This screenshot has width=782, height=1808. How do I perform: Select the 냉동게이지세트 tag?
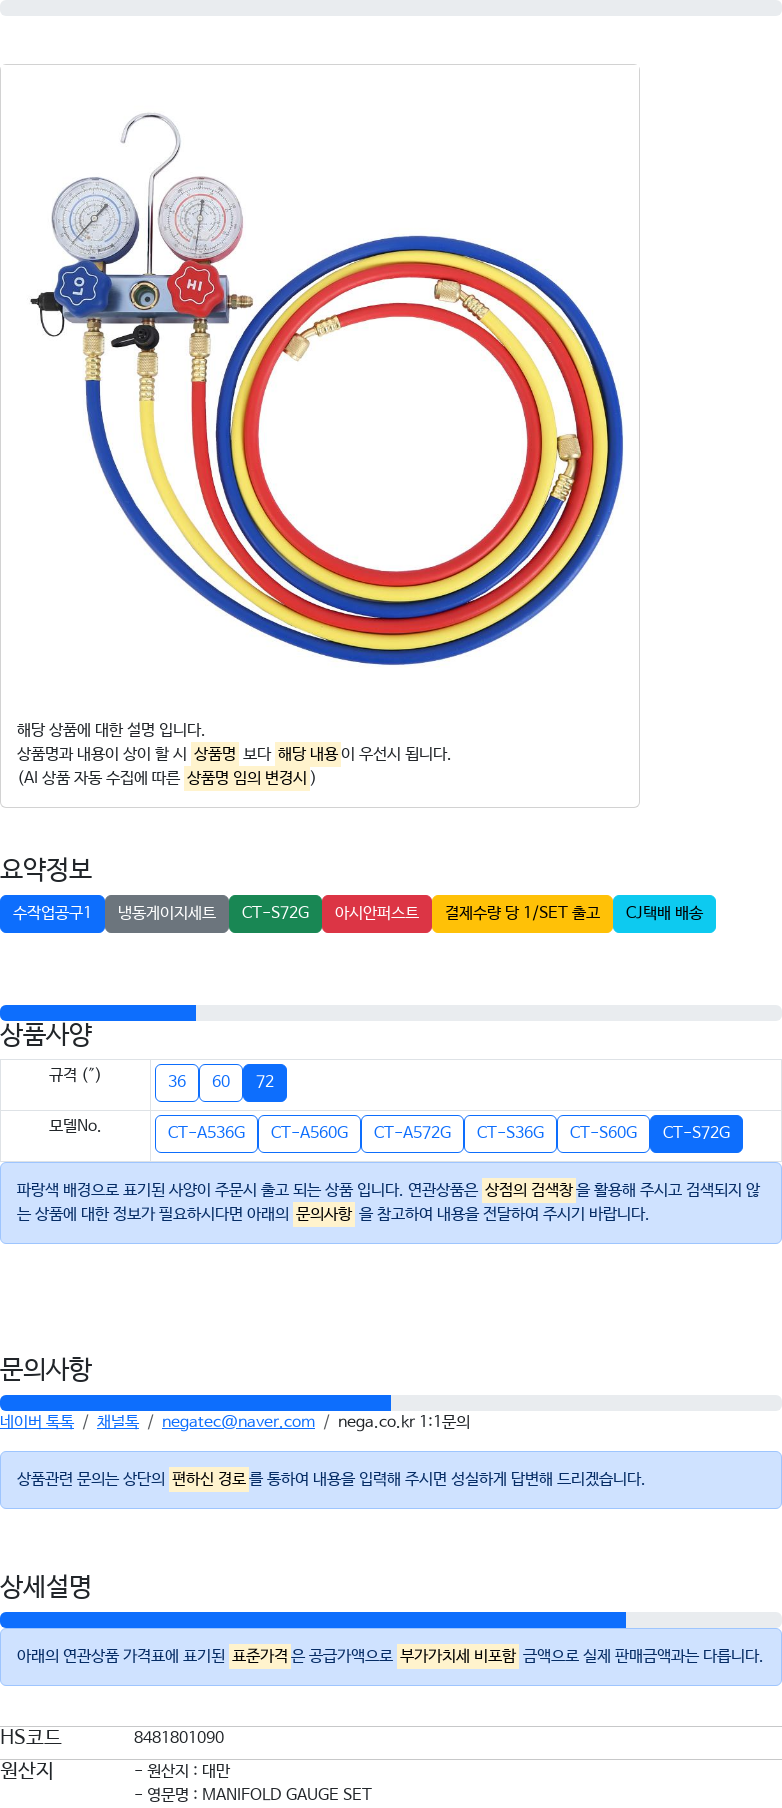pos(167,914)
